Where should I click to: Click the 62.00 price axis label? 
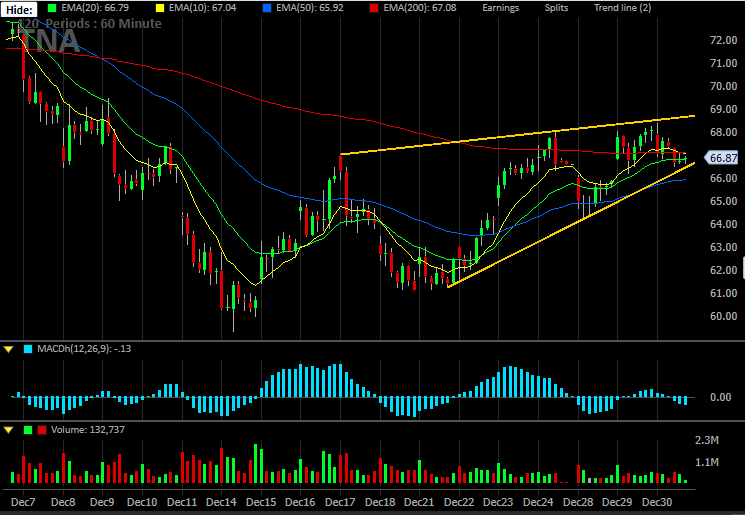tap(724, 270)
